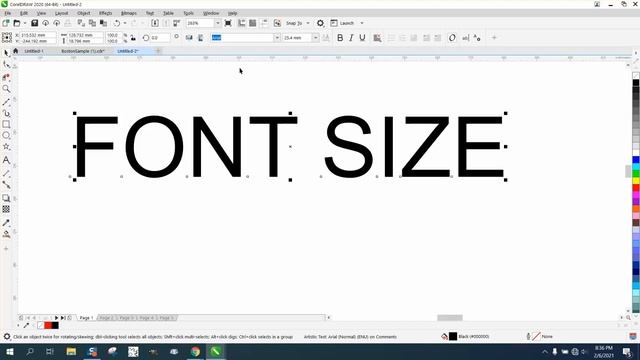This screenshot has height=360, width=640.
Task: Select the Ellipse tool
Action: (6, 136)
